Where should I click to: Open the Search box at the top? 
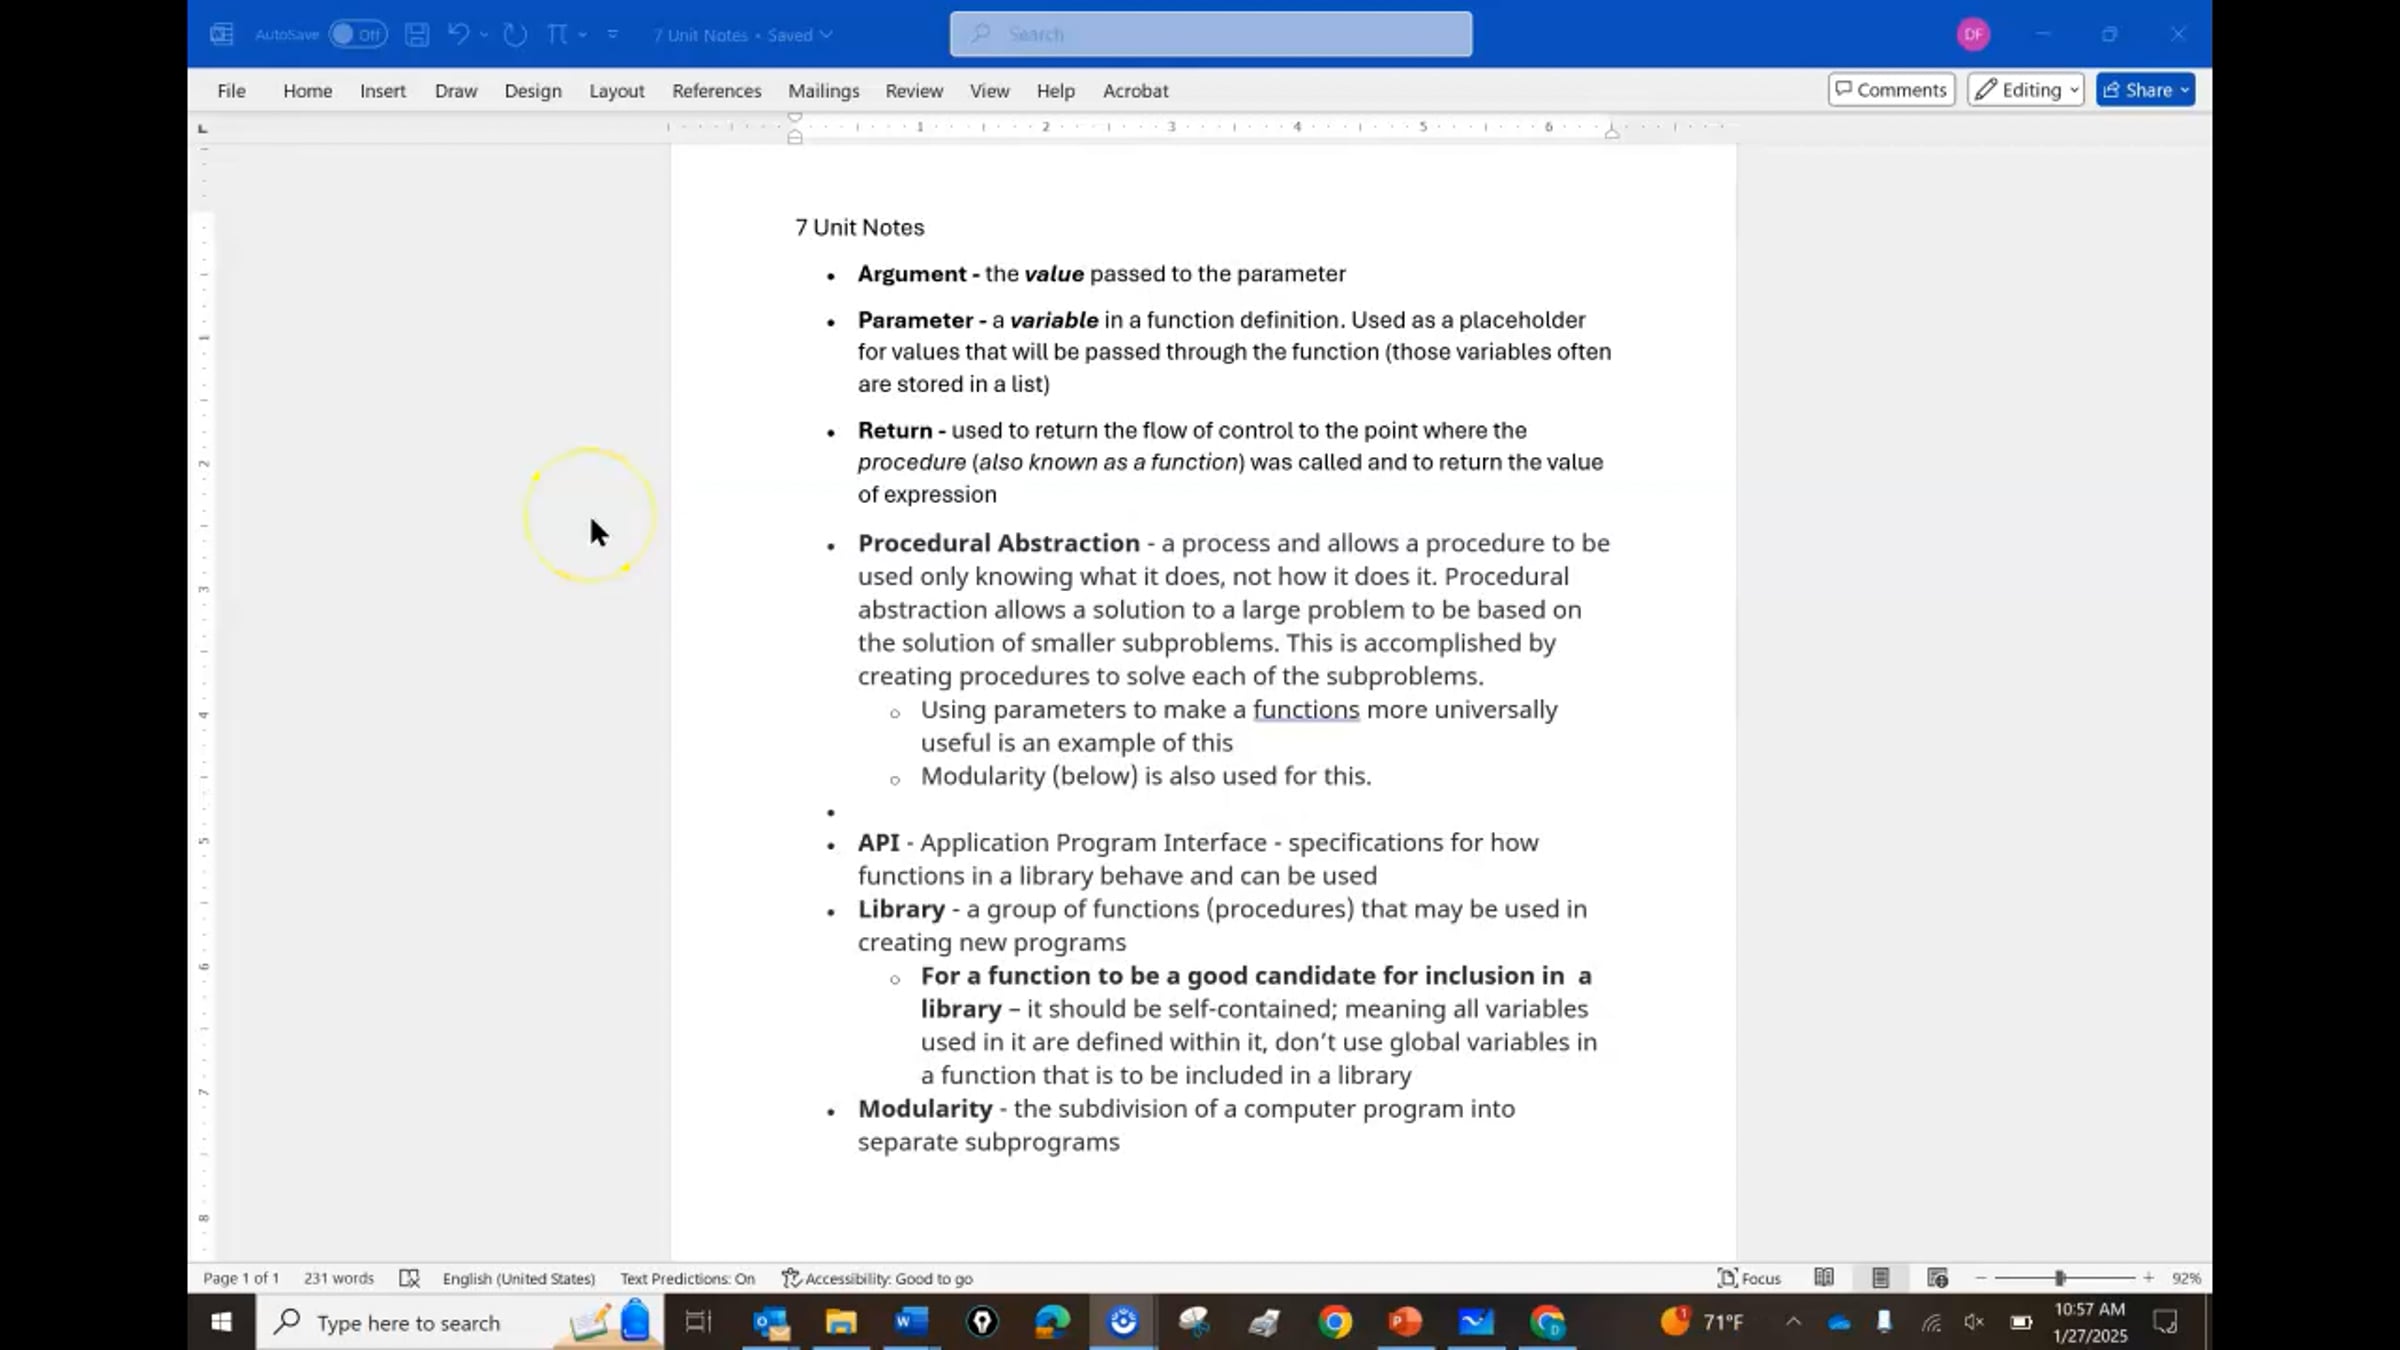click(1208, 33)
